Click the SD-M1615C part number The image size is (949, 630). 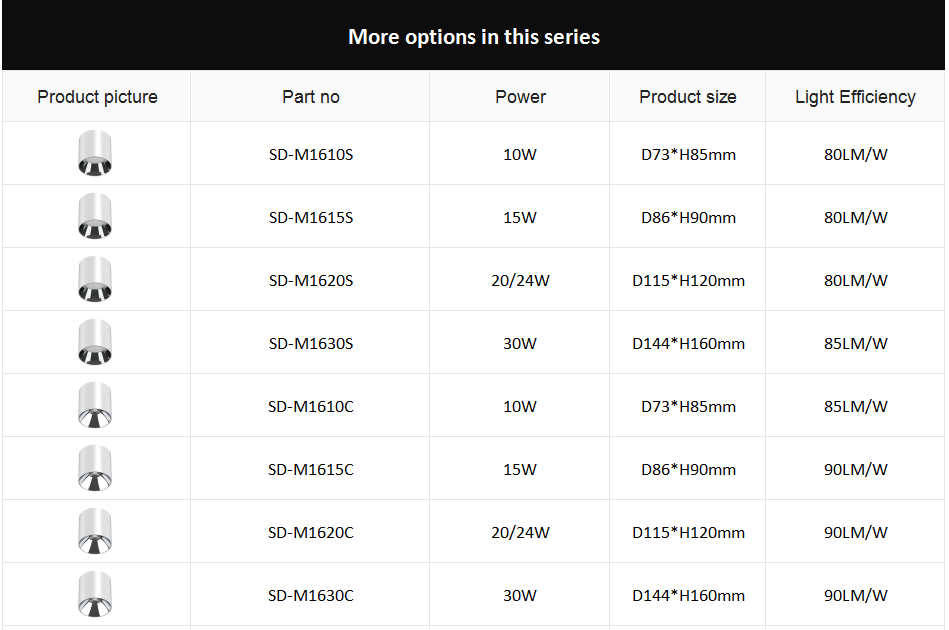[311, 470]
